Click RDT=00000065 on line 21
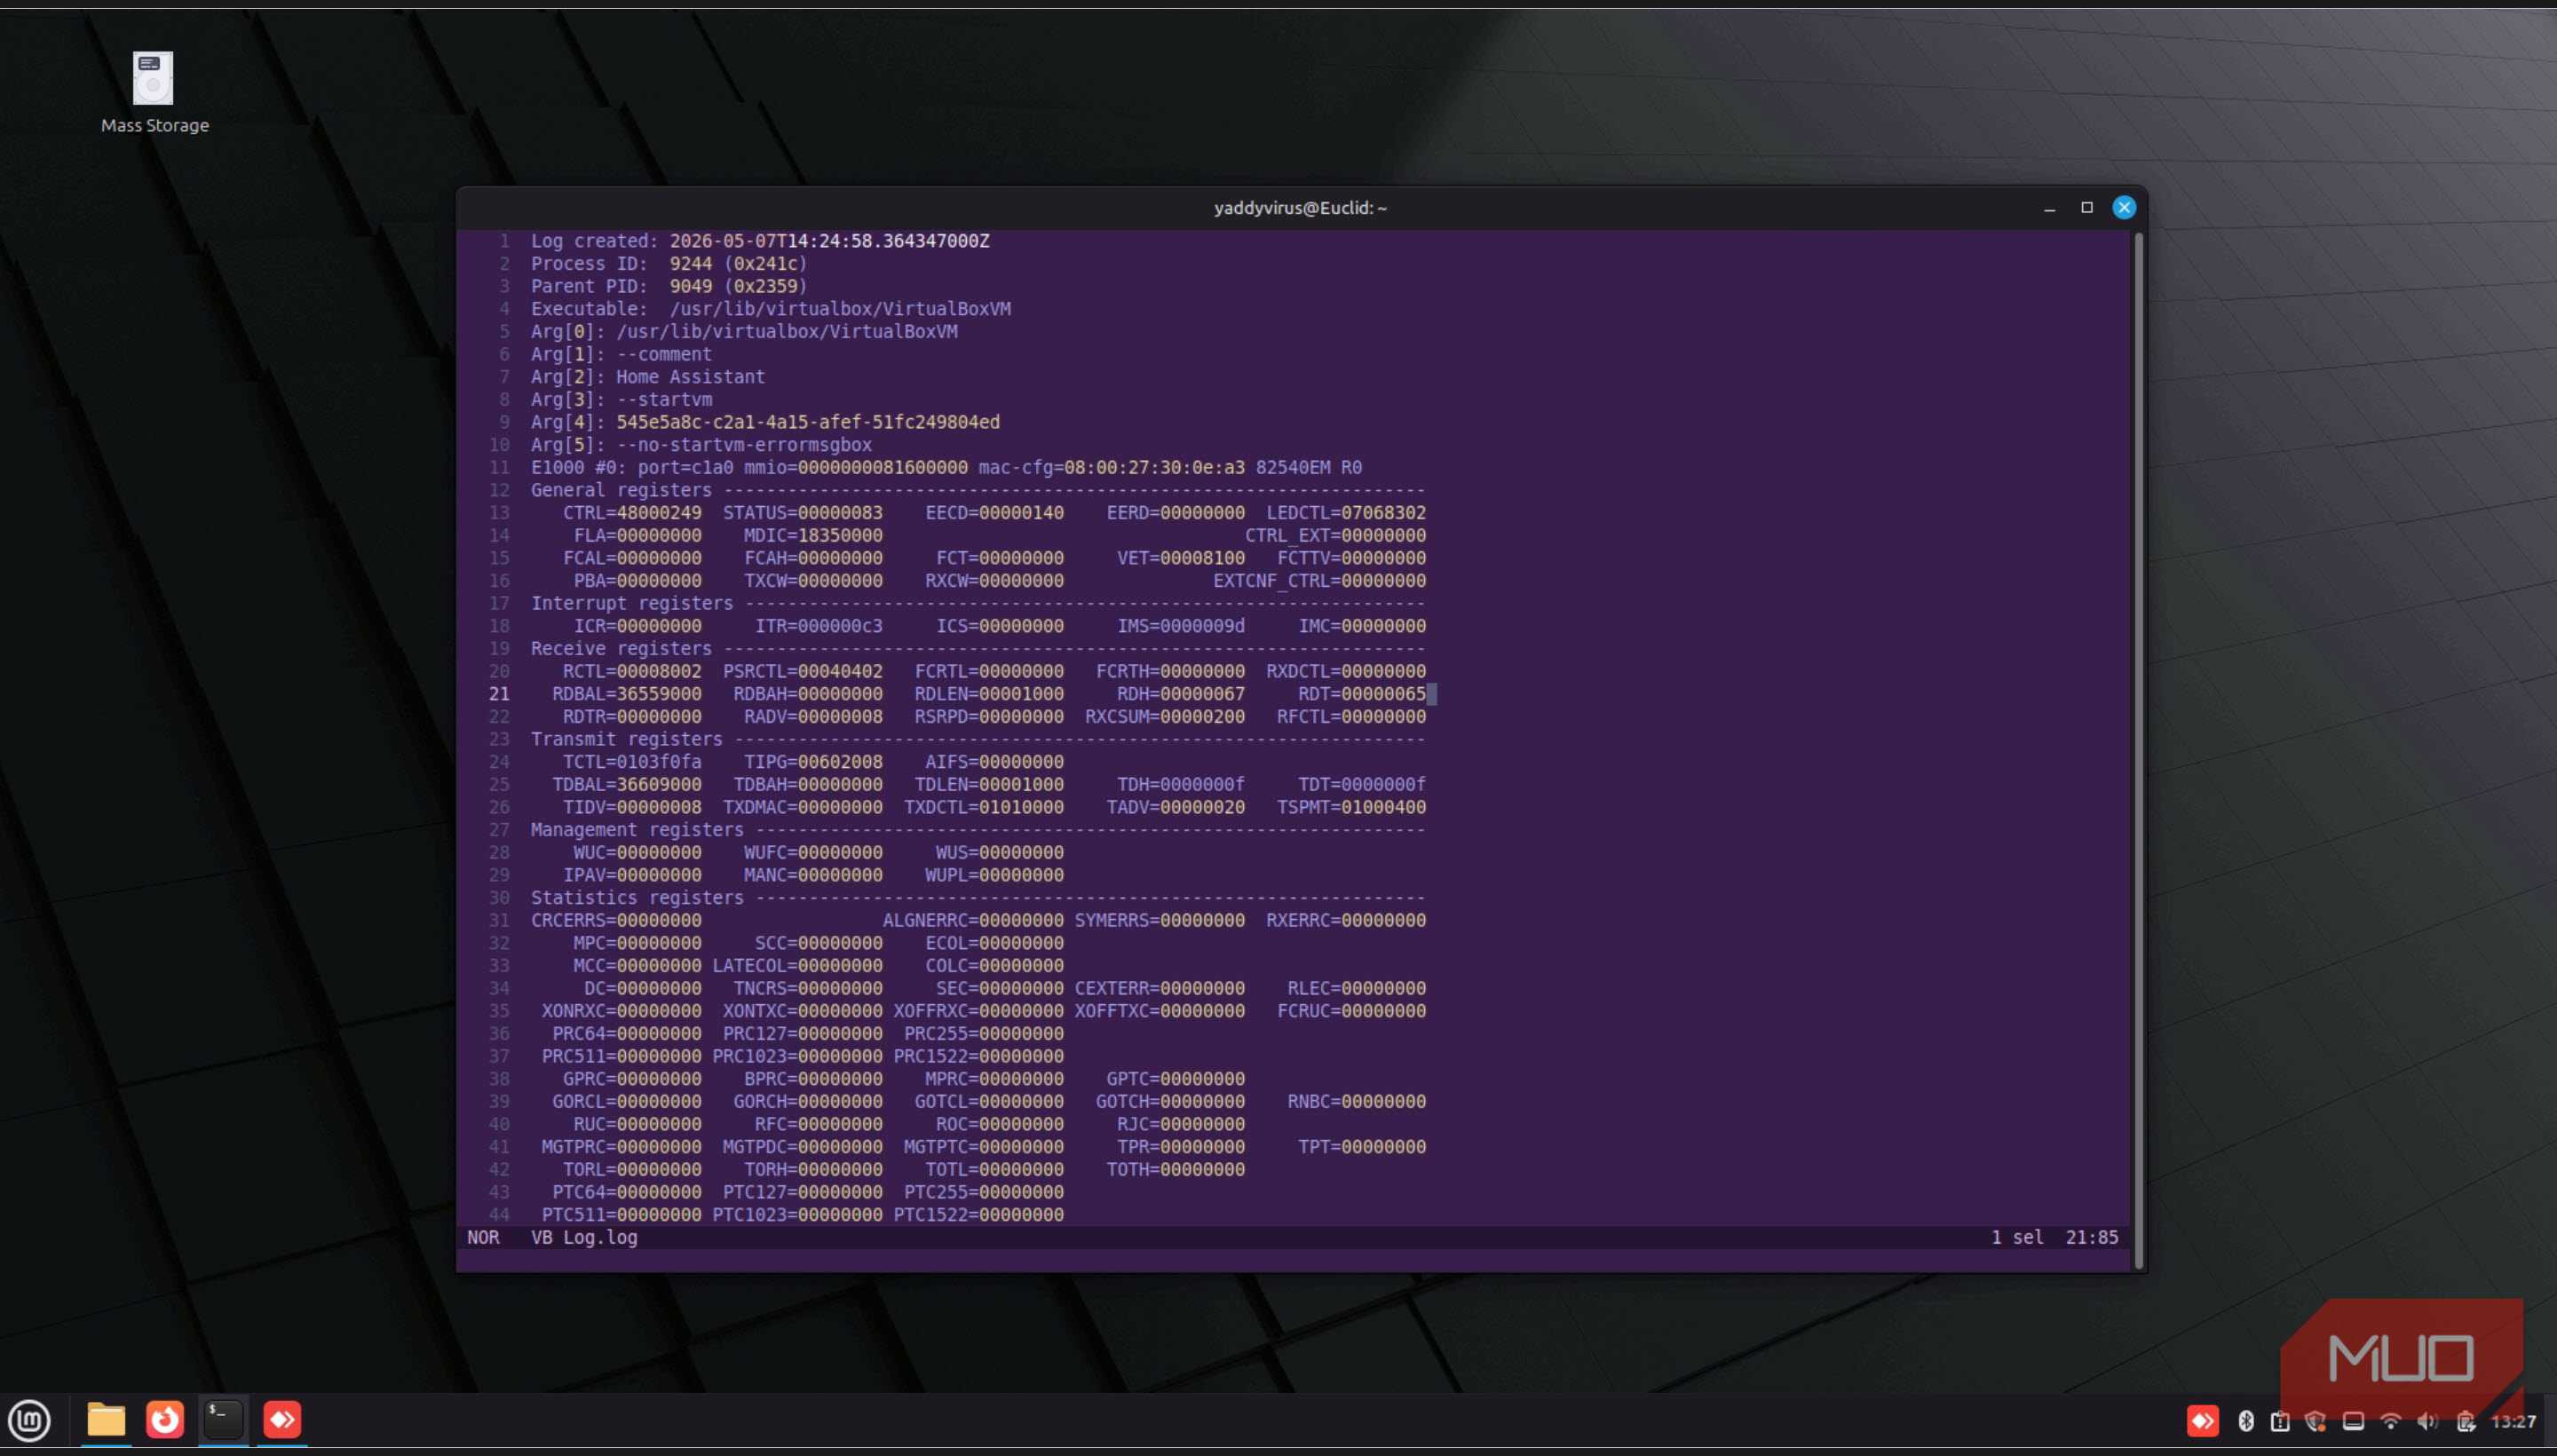 [1362, 694]
